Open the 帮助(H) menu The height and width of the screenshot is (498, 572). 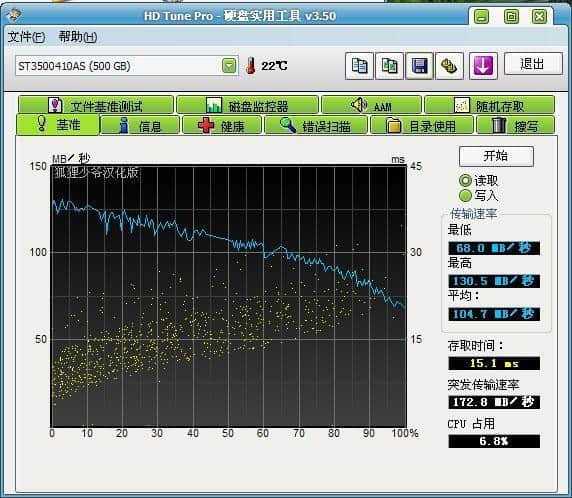point(78,37)
